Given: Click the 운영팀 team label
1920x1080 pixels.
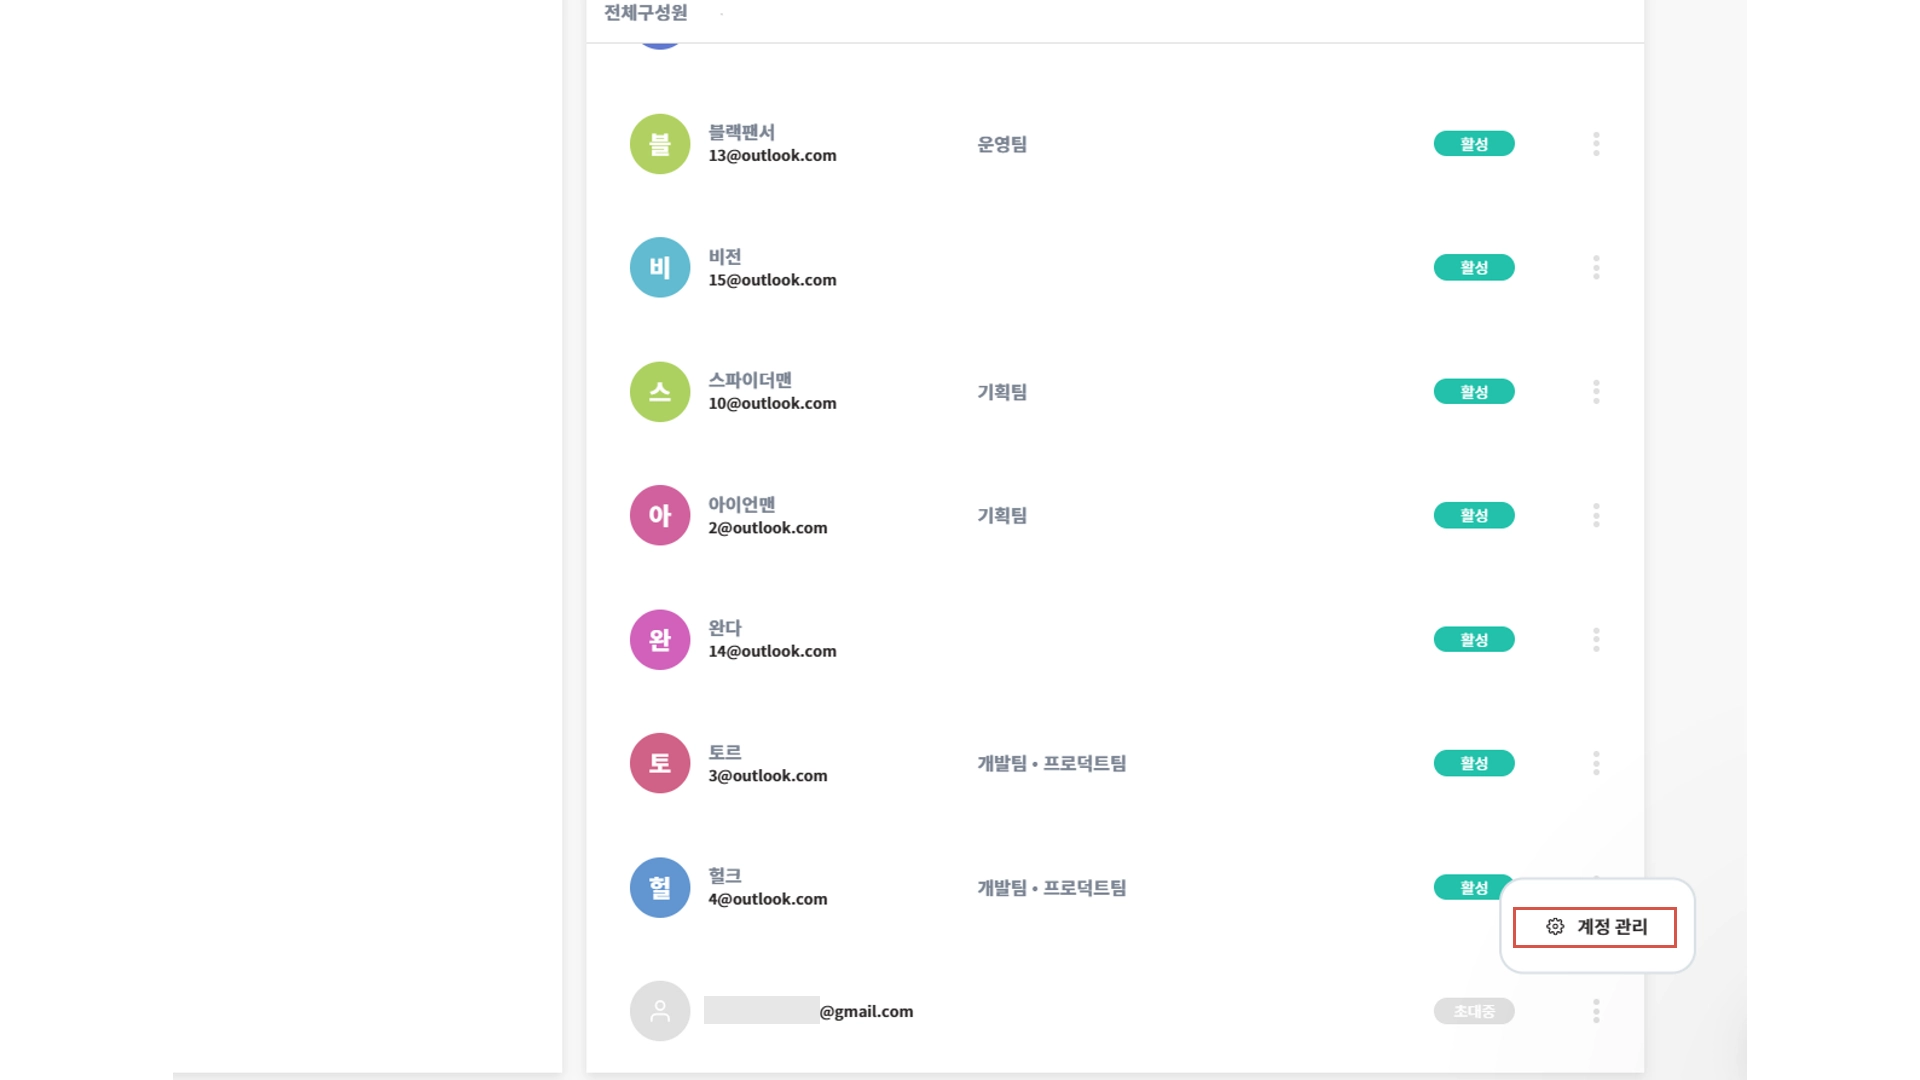Looking at the screenshot, I should (x=1002, y=144).
